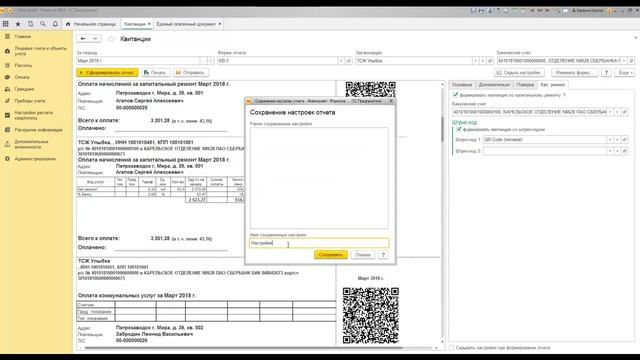
Task: Open Главное section in sidebar
Action: pos(22,36)
